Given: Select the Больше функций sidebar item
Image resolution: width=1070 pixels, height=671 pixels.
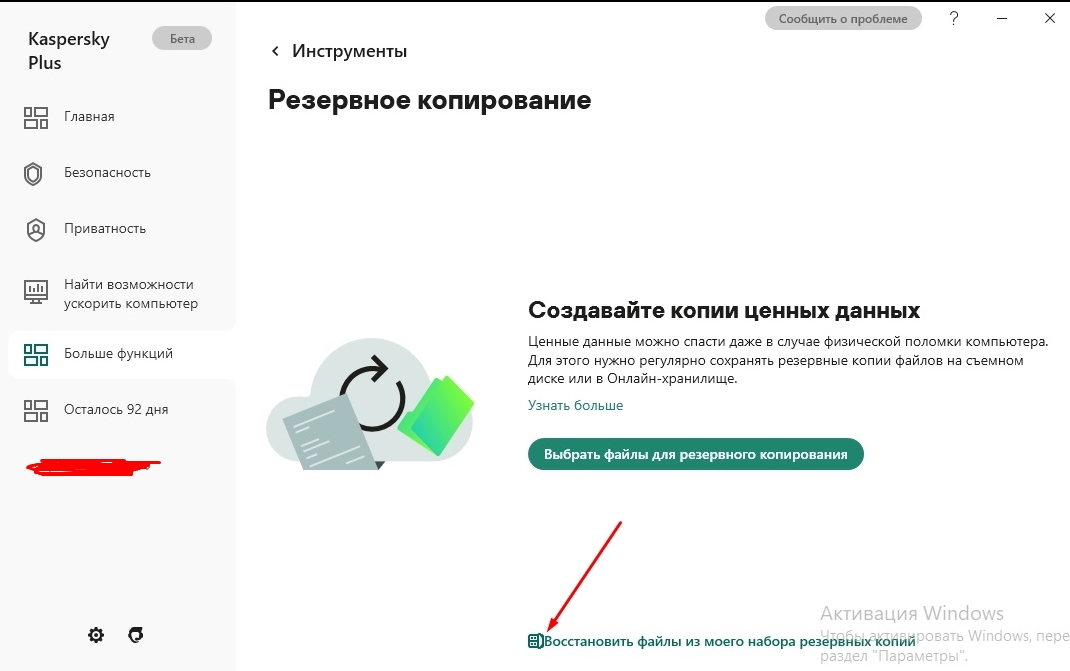Looking at the screenshot, I should 121,354.
